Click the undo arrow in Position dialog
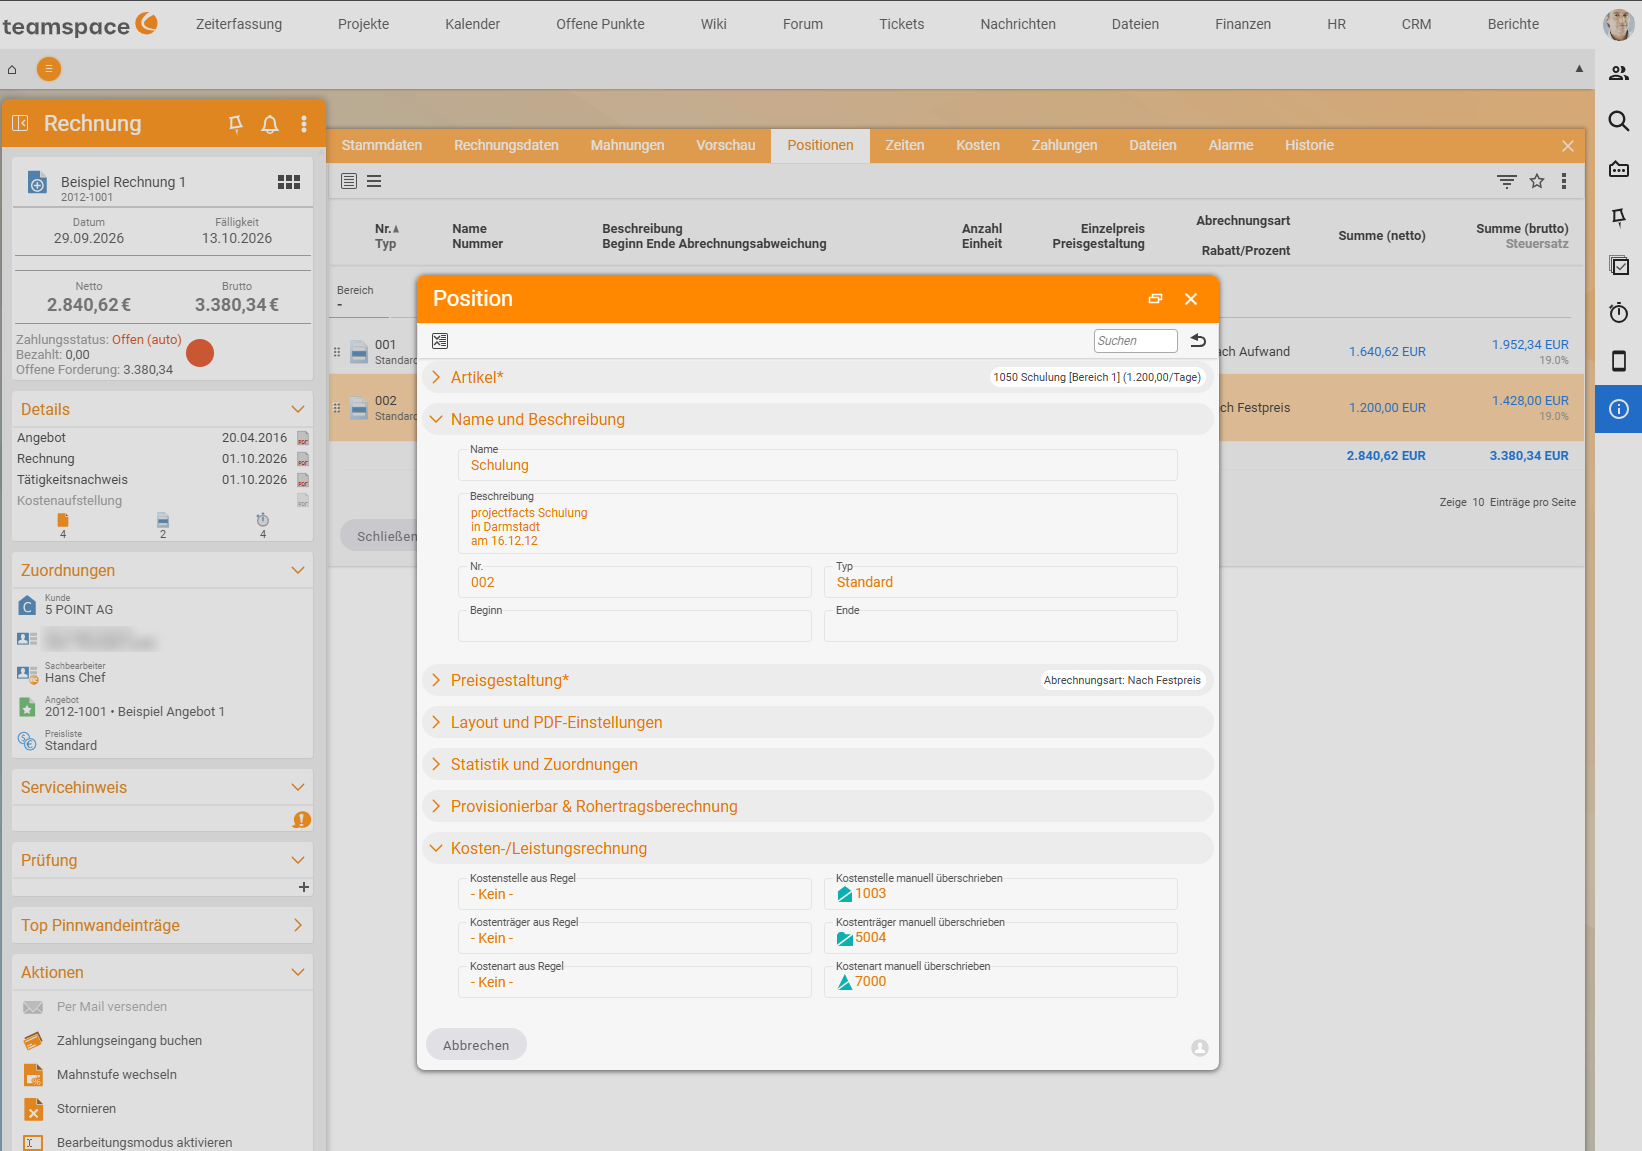The image size is (1642, 1151). click(1198, 341)
